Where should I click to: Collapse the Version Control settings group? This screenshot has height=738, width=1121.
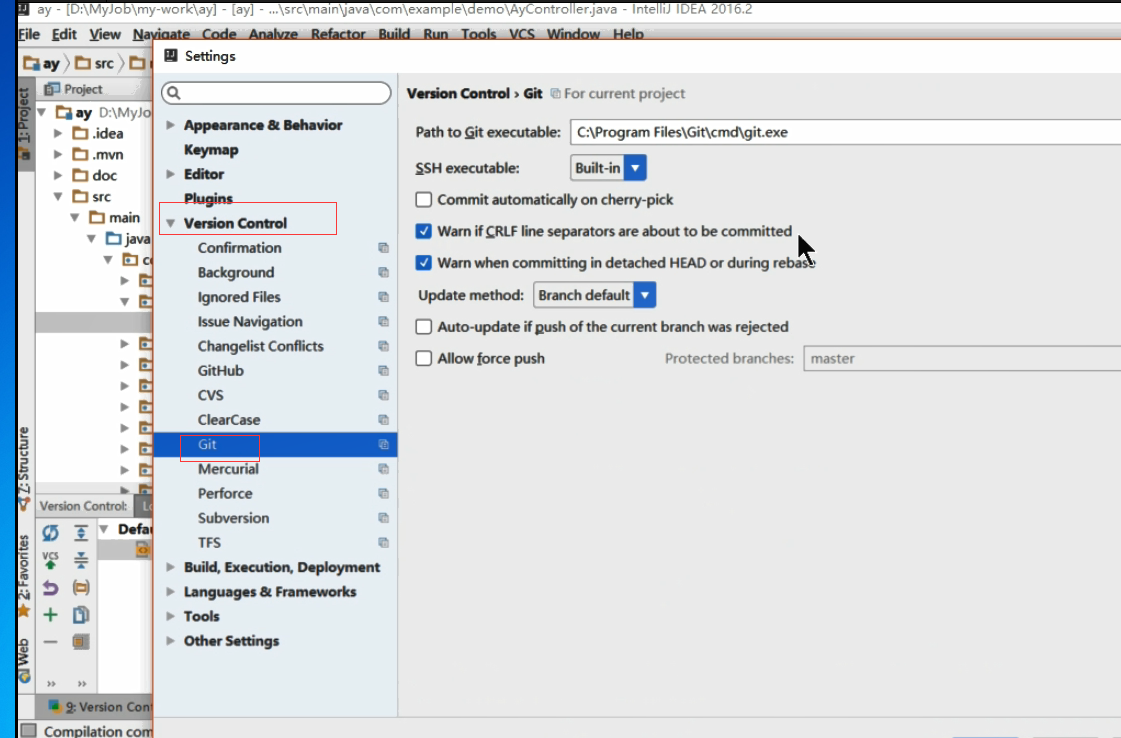(170, 223)
